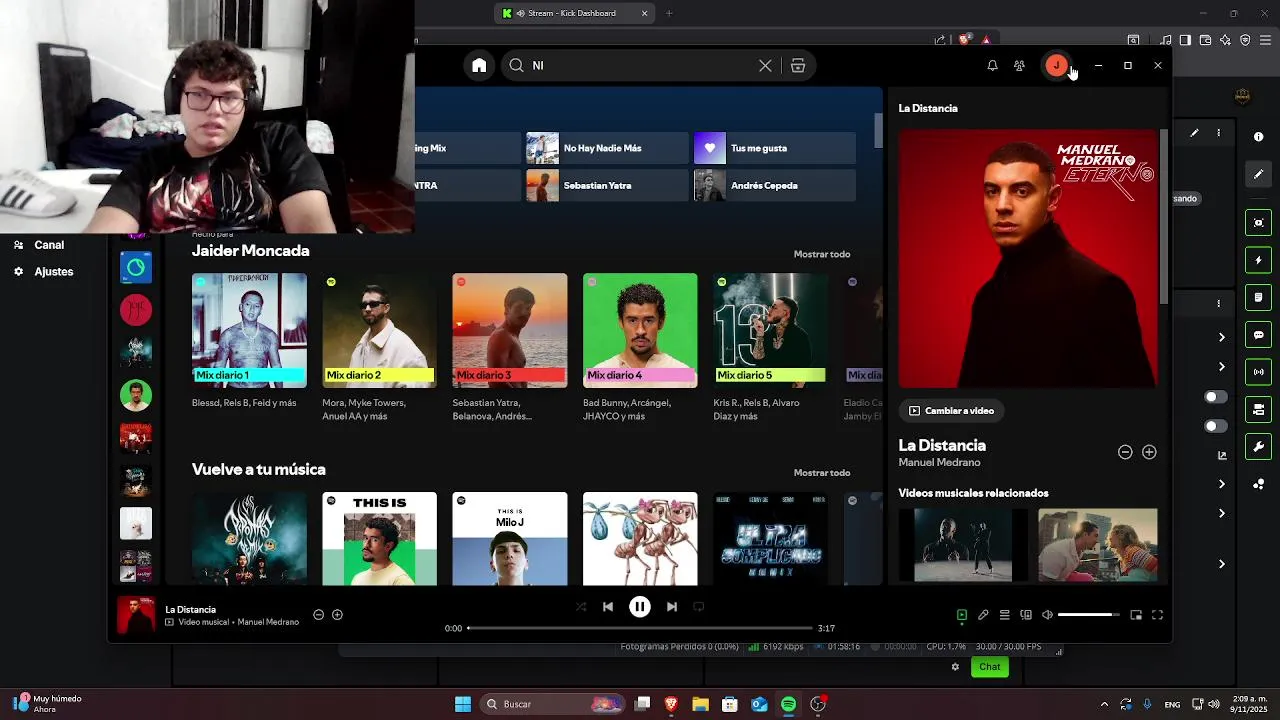Add La Distancia via plus in player bar

click(x=337, y=614)
